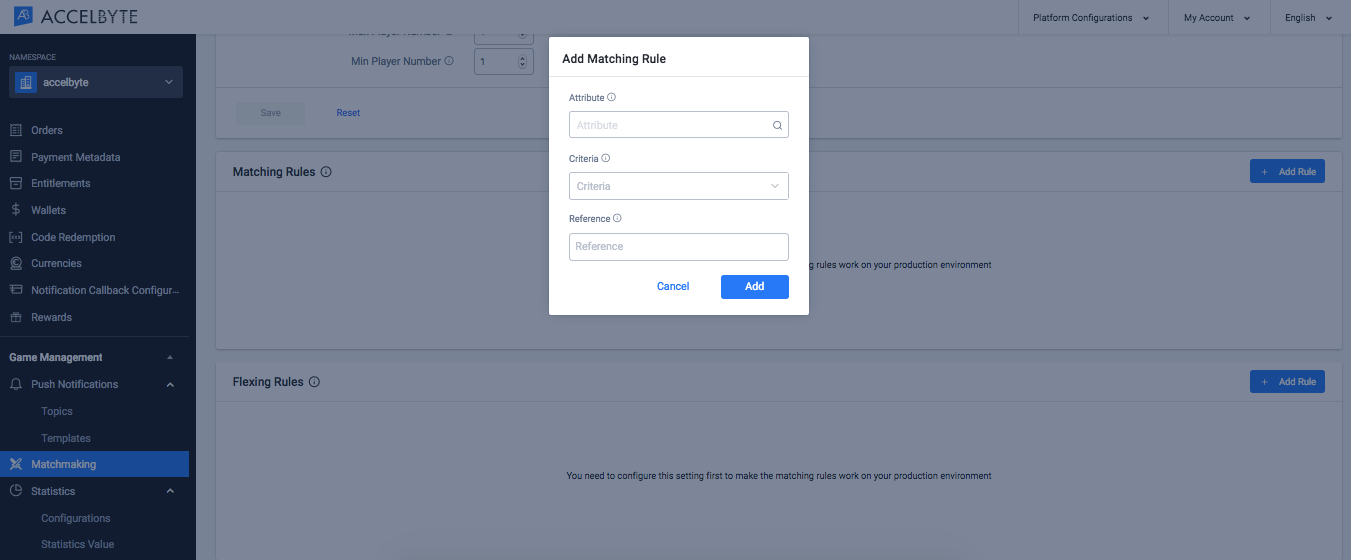Click the Attribute info icon in dialog

[611, 97]
